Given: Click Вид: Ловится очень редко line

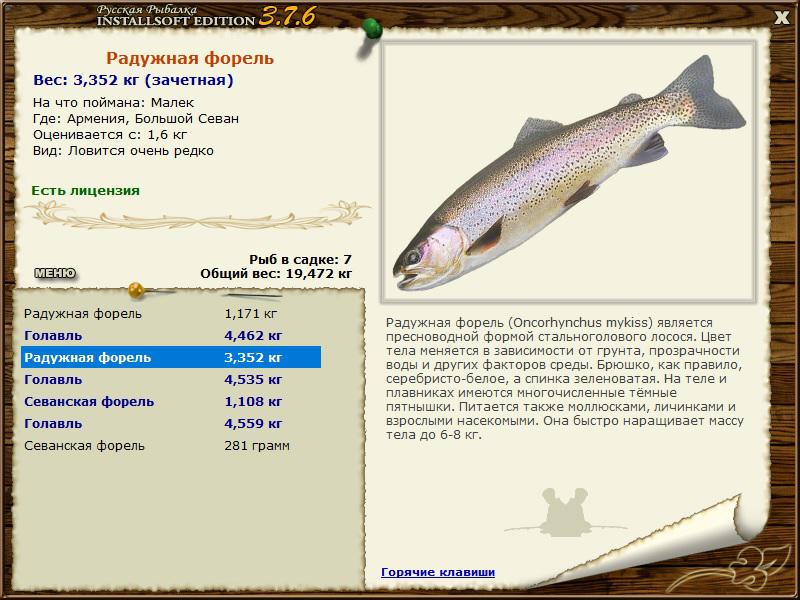Looking at the screenshot, I should [x=123, y=151].
